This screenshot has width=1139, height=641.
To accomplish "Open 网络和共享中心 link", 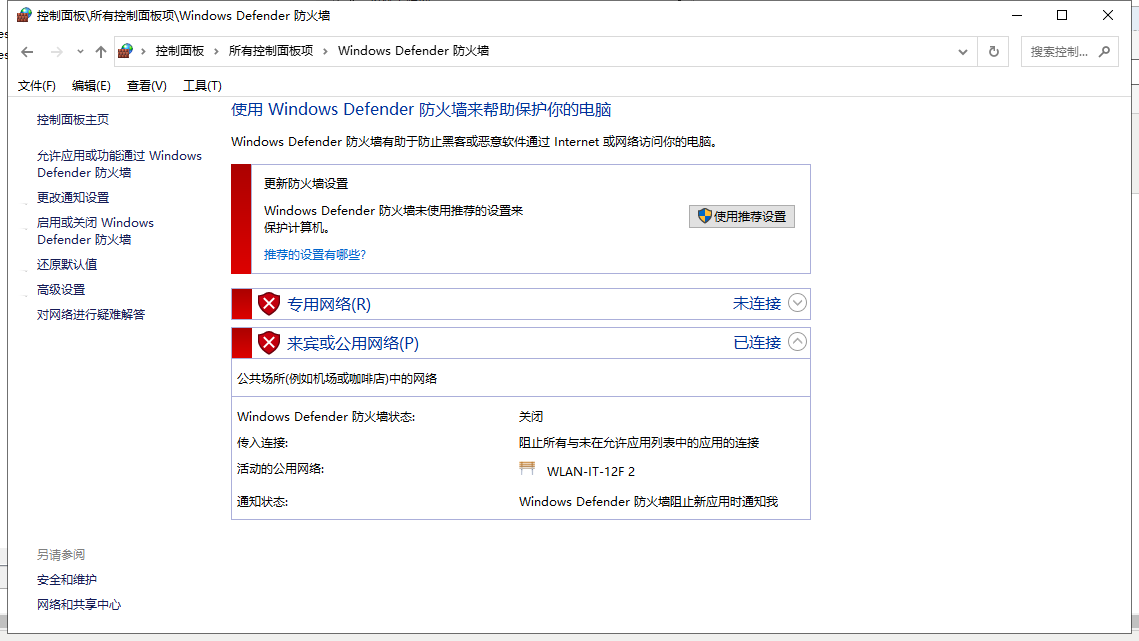I will click(79, 605).
